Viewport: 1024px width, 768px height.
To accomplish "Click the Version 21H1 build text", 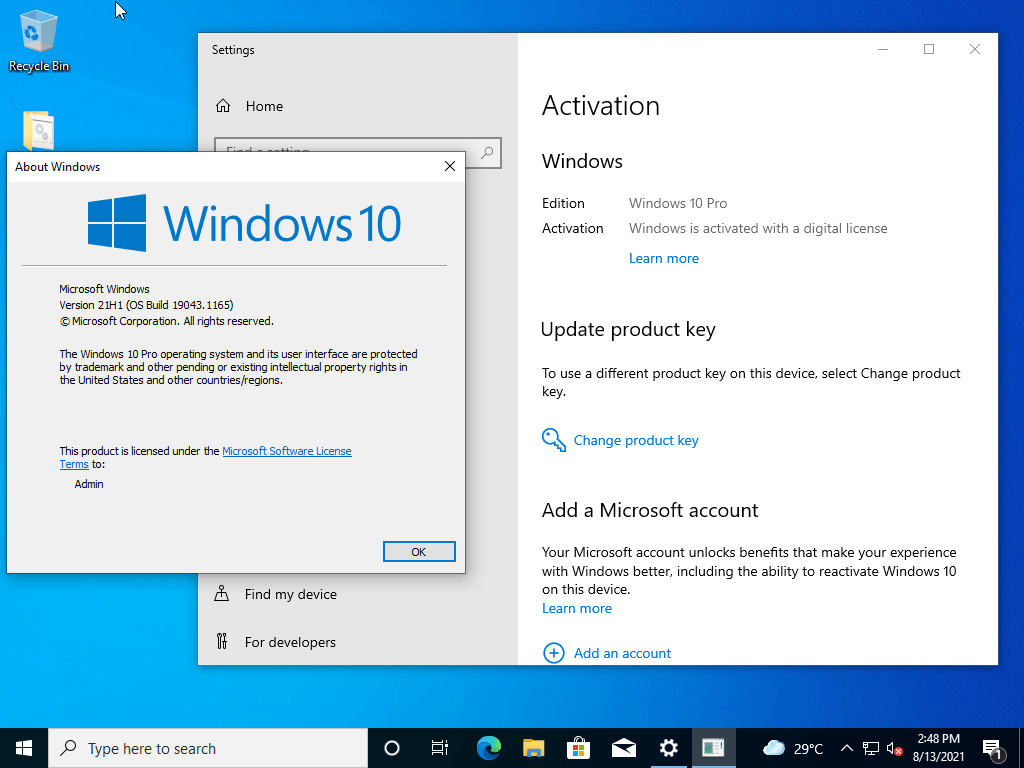I will point(146,305).
